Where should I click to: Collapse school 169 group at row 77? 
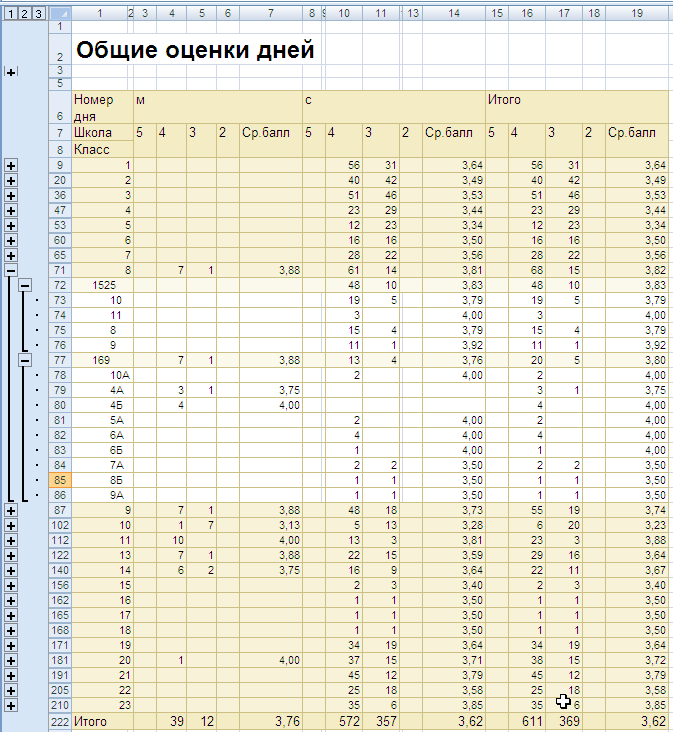coord(25,360)
